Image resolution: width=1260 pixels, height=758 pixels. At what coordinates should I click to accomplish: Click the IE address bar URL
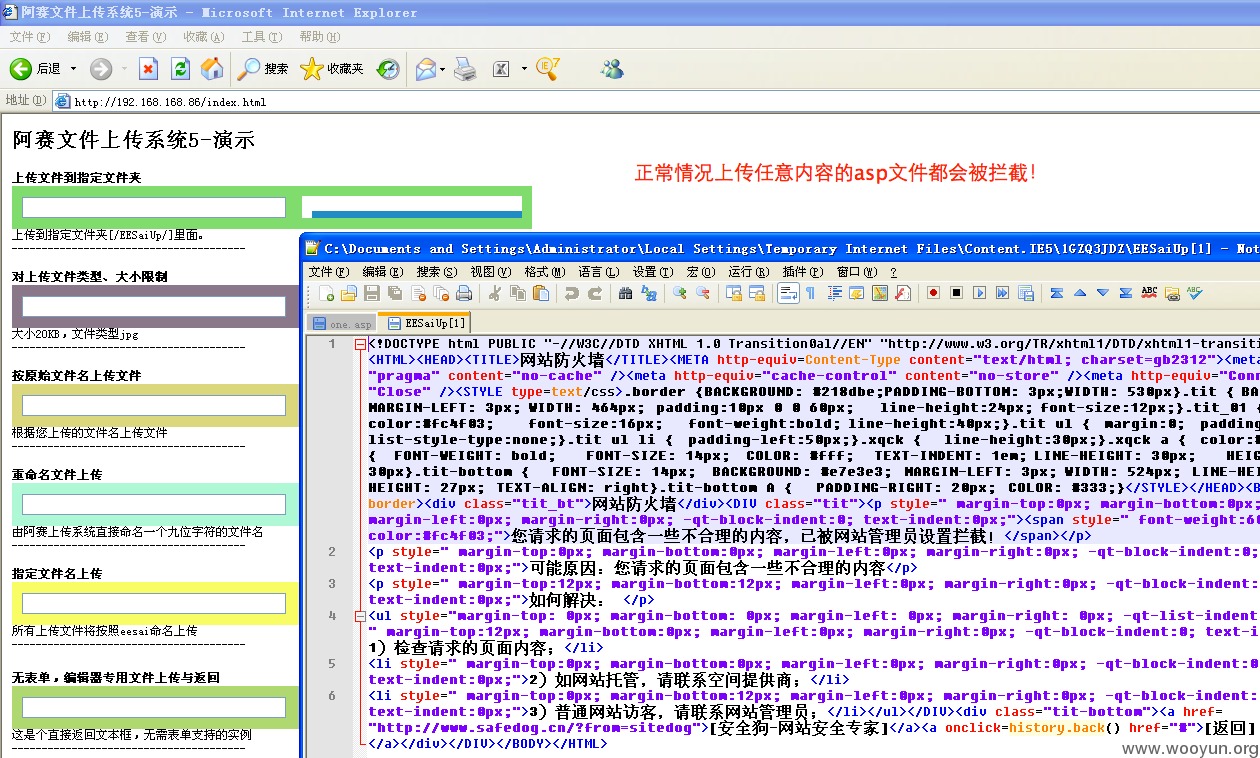pos(170,102)
